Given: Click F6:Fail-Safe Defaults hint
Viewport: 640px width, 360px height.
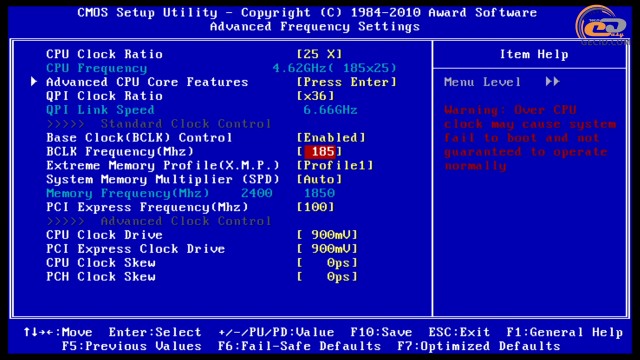Looking at the screenshot, I should pos(299,346).
